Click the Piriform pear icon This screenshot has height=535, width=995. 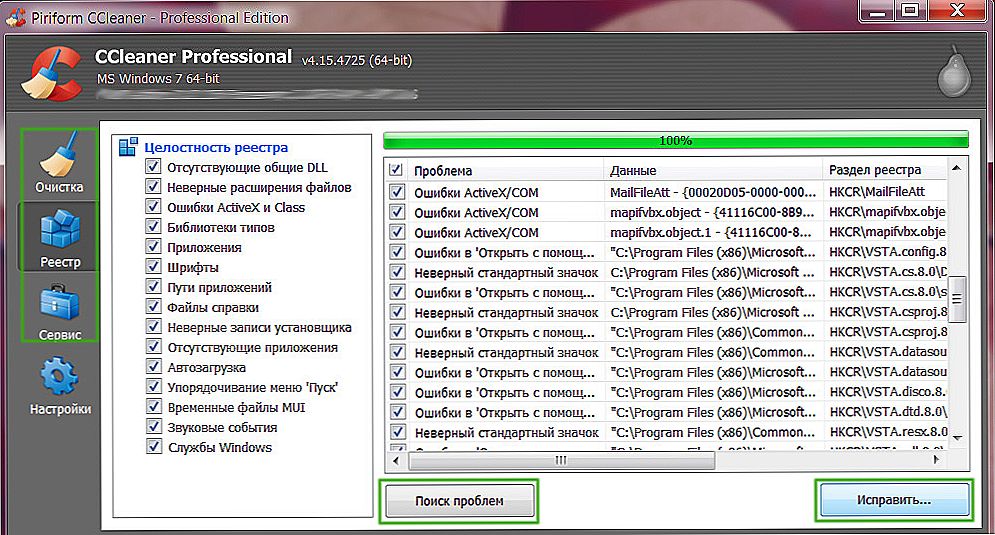coord(954,70)
